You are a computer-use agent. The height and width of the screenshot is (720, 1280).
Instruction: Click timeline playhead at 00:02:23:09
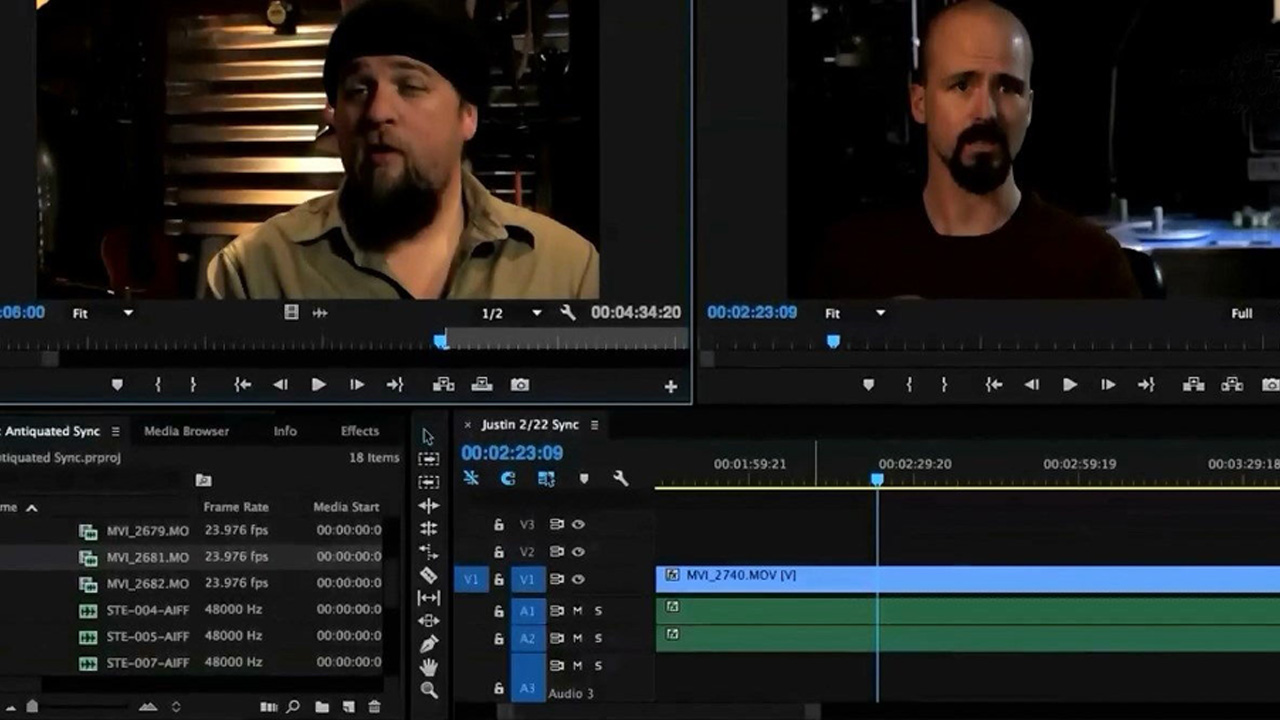877,480
